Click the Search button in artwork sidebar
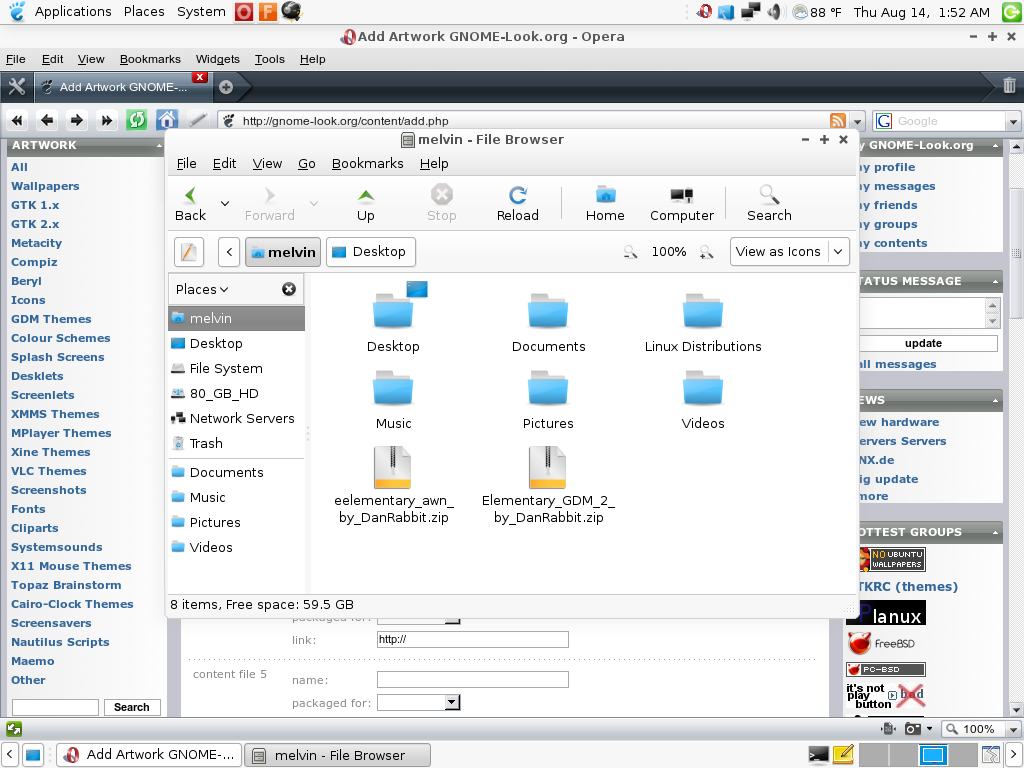 click(x=132, y=707)
